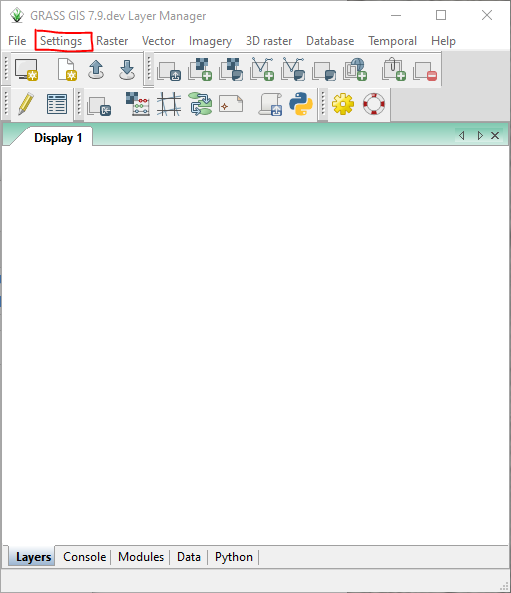511x593 pixels.
Task: Switch to the Data tab
Action: point(189,557)
